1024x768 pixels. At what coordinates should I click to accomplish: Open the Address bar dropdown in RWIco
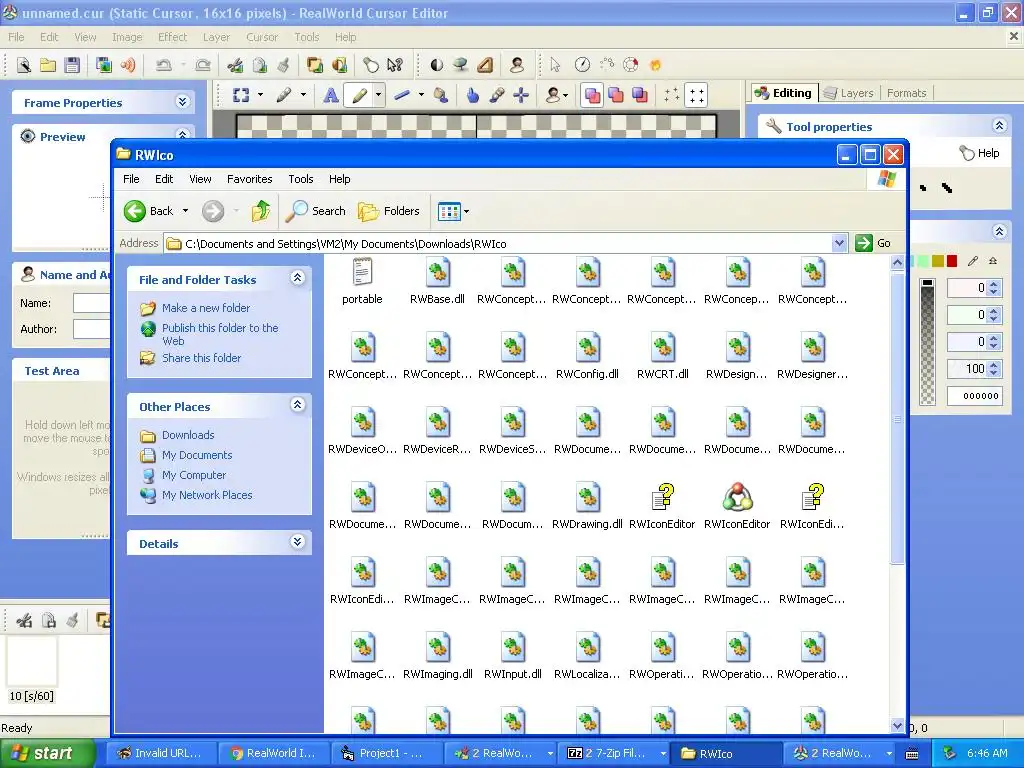pos(840,244)
